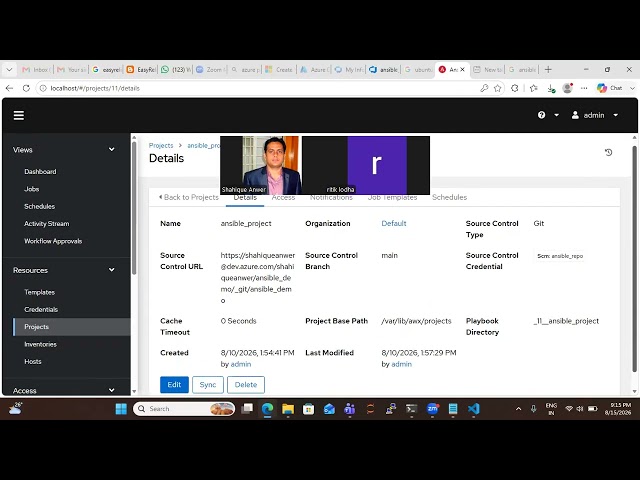Select Projects in sidebar
Screen dimensions: 640x480
point(72,327)
